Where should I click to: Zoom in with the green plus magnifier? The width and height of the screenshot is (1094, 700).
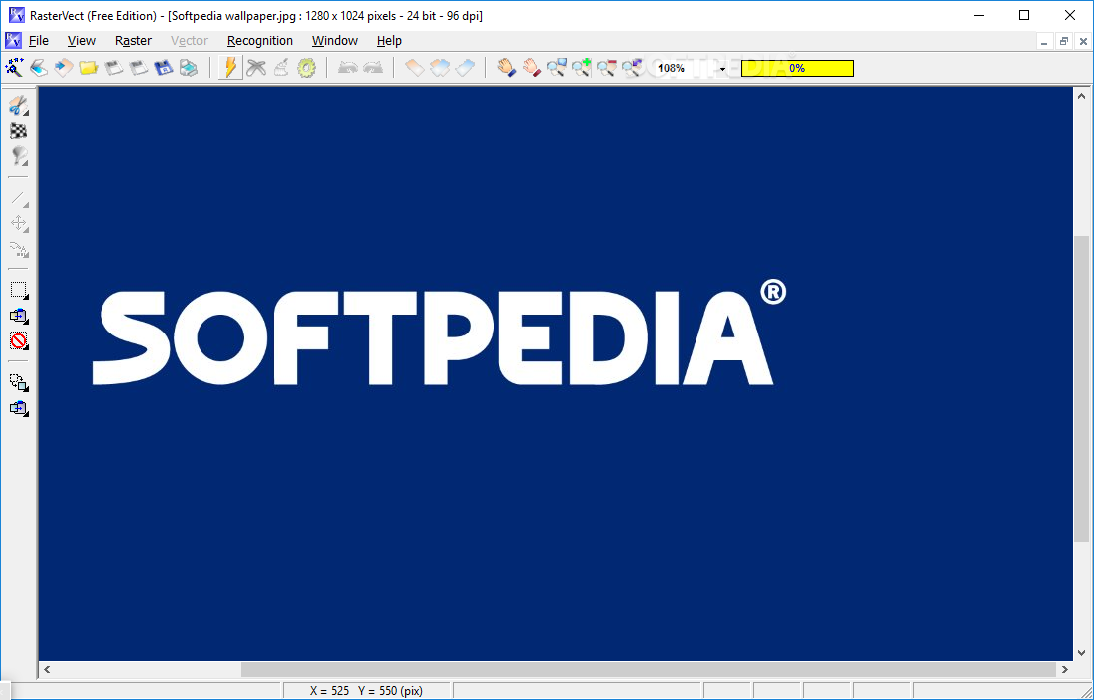click(x=581, y=68)
